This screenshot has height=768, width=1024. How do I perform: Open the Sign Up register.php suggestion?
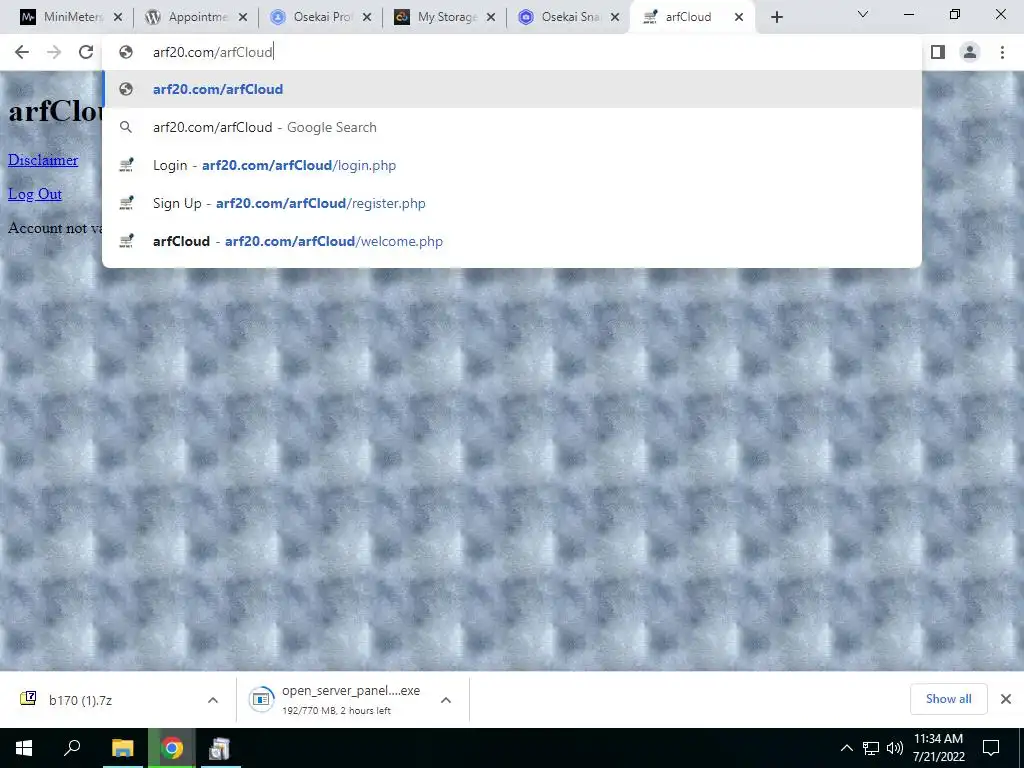click(x=512, y=202)
